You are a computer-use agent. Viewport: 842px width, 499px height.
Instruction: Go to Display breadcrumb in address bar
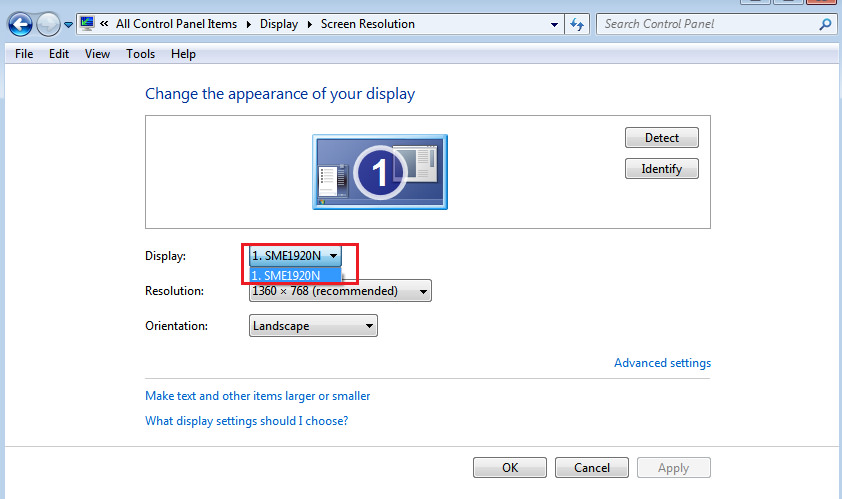[278, 24]
